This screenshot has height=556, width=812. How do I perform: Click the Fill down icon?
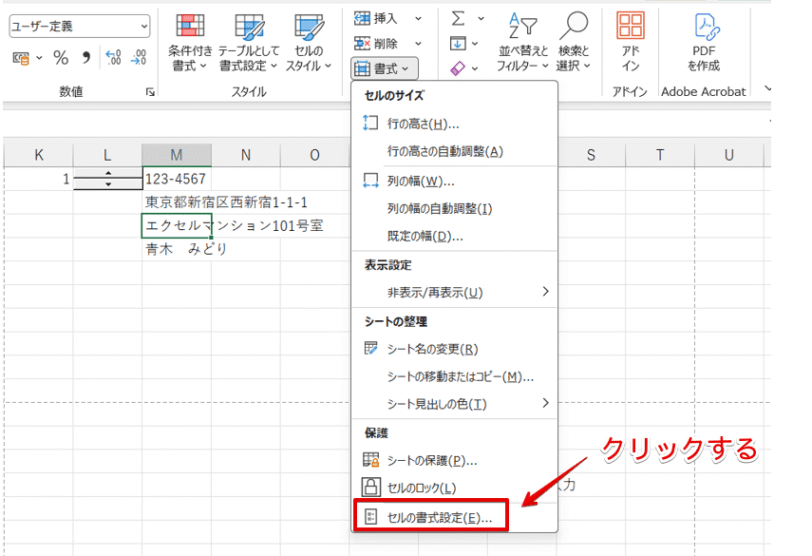coord(457,43)
